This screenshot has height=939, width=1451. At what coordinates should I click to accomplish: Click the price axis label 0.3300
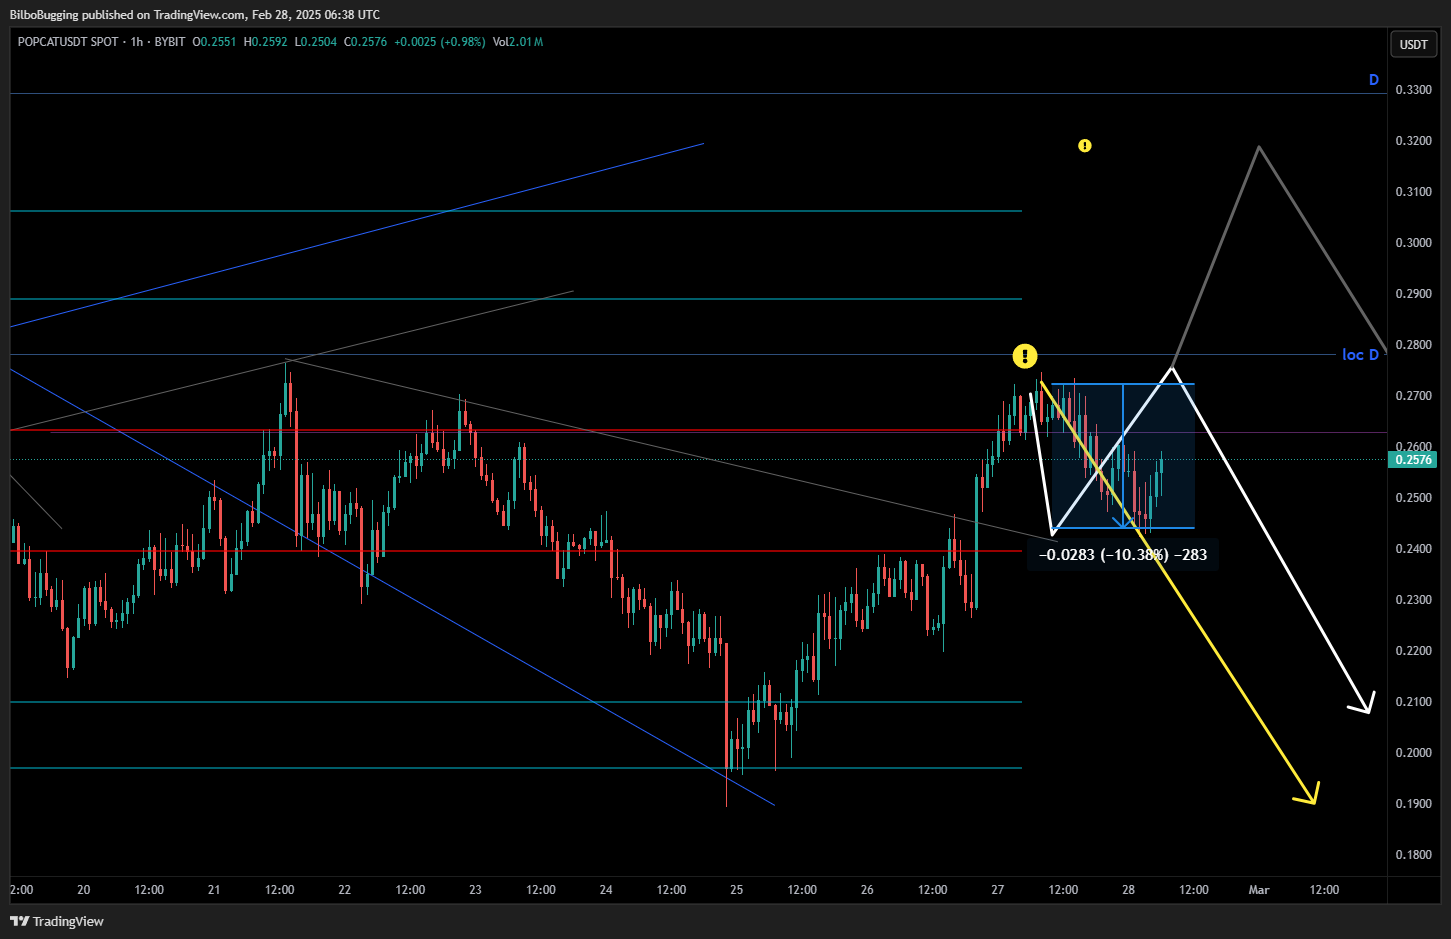click(1413, 90)
